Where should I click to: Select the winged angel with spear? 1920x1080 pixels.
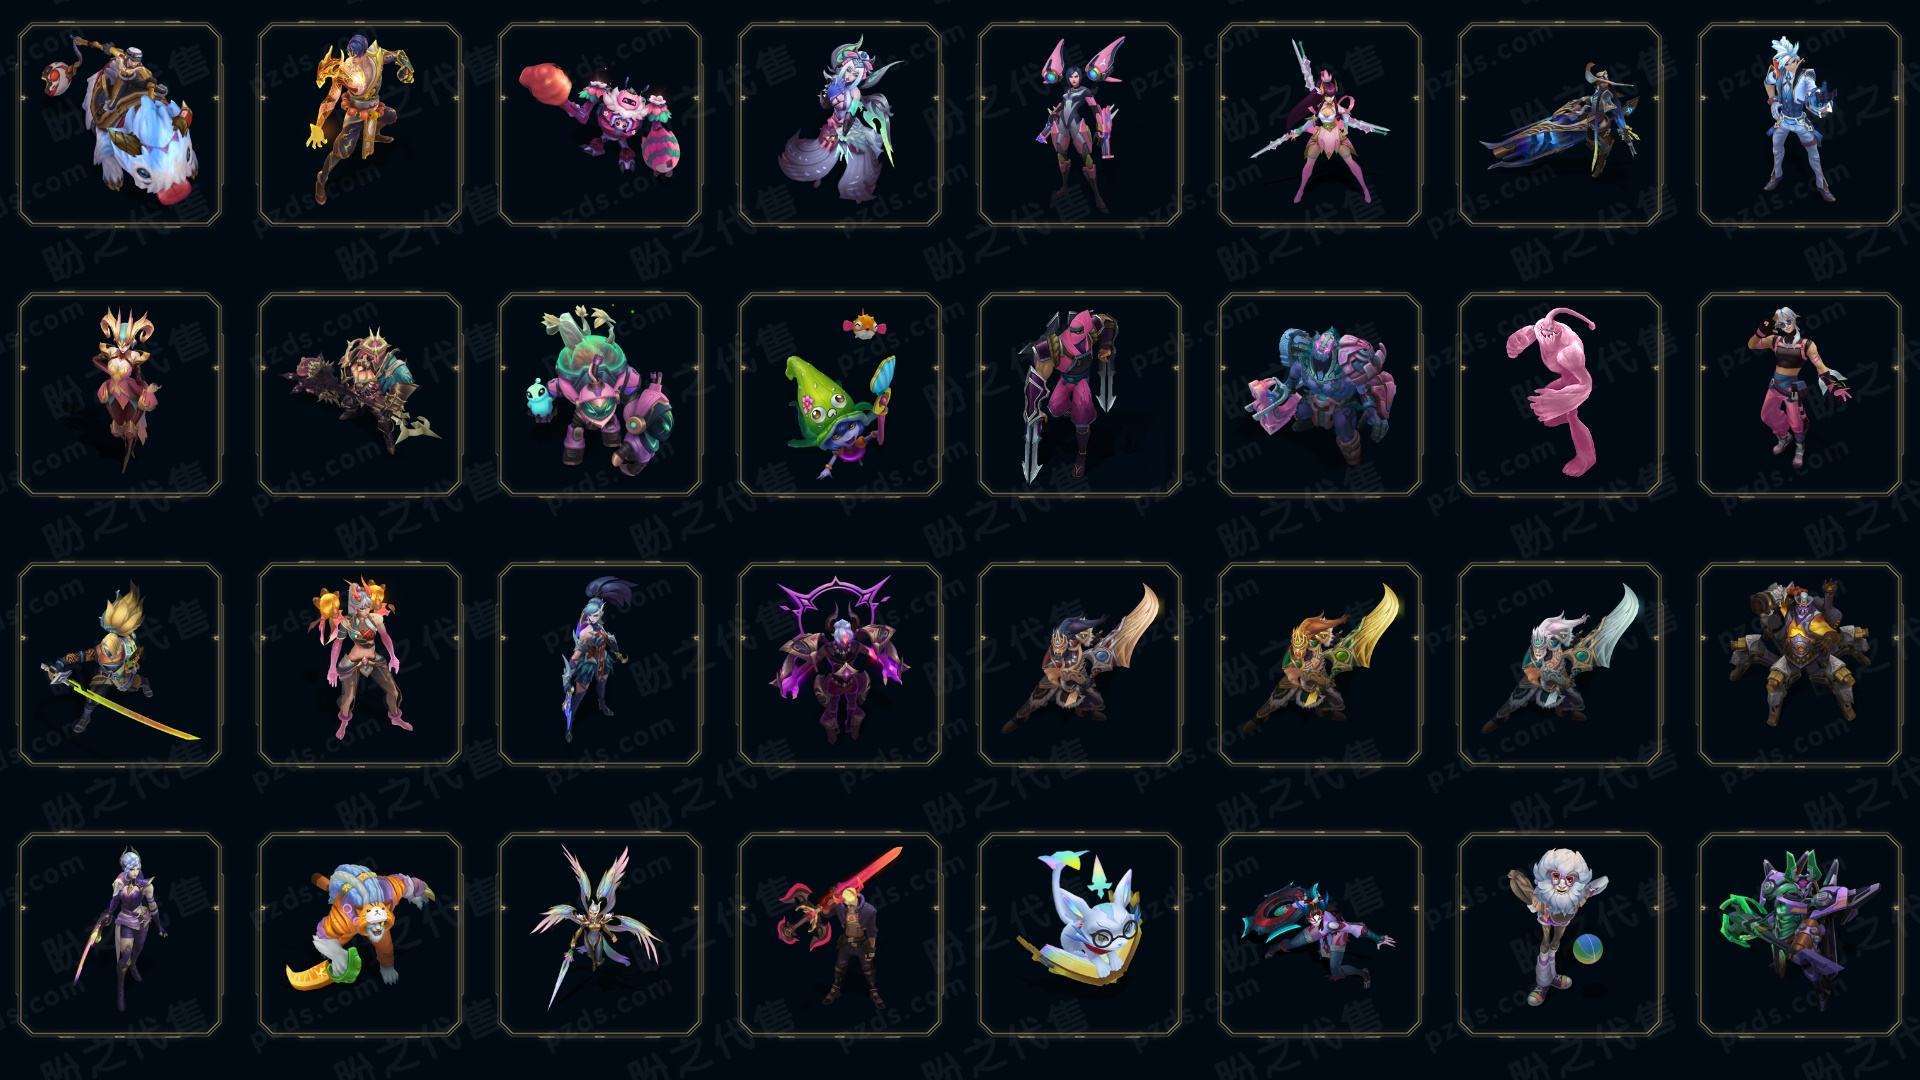600,935
